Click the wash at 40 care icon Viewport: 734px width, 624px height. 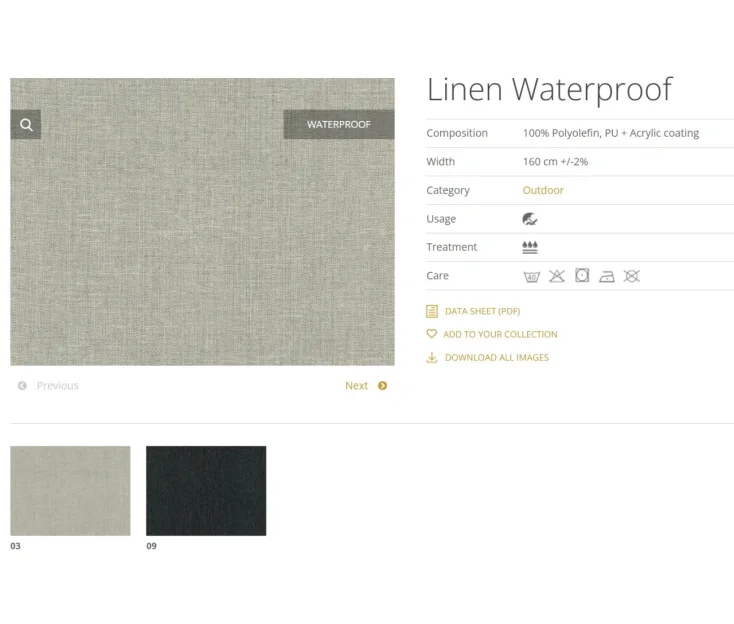(532, 276)
